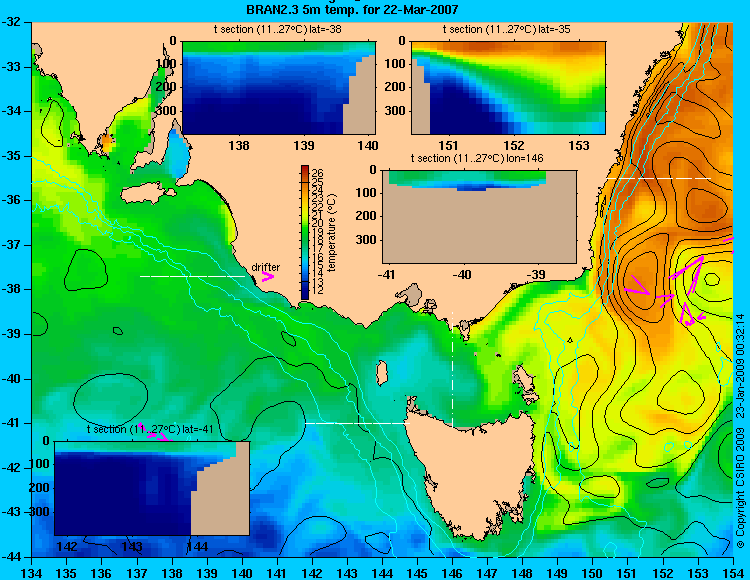
Task: Select the vertical dash-dot section line at longitude 146
Action: click(452, 370)
